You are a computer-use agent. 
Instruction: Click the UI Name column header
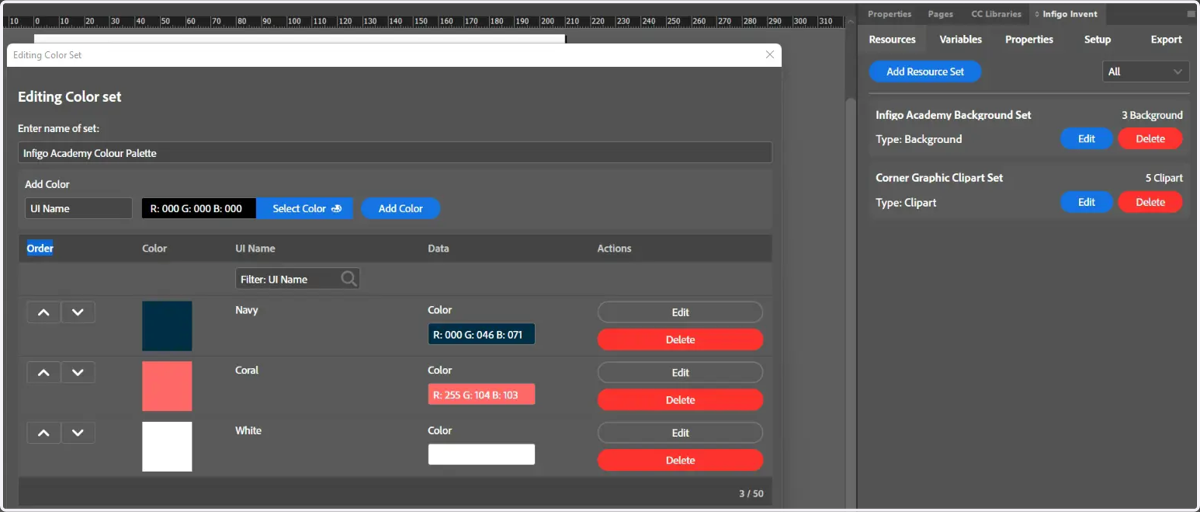pos(255,248)
